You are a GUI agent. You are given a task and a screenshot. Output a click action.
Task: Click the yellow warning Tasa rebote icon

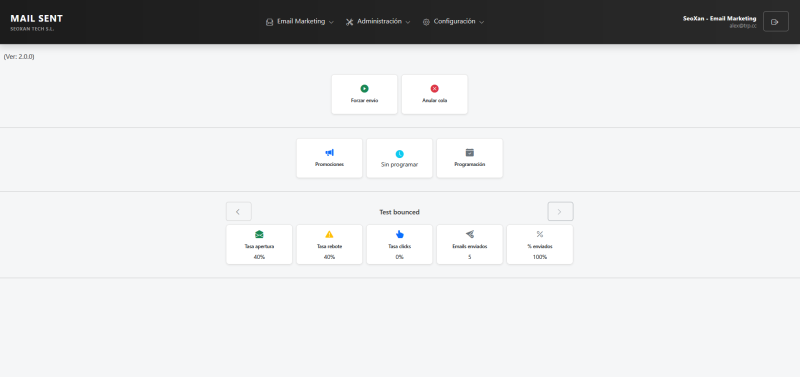329,234
